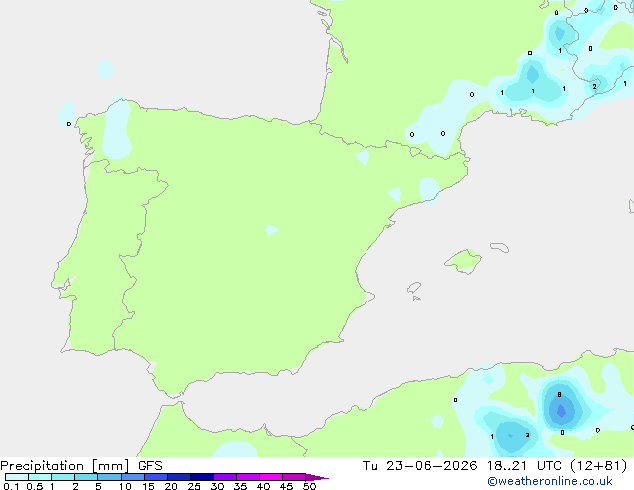
Task: Click the '8' precipitation value over Algeria
Action: (559, 395)
